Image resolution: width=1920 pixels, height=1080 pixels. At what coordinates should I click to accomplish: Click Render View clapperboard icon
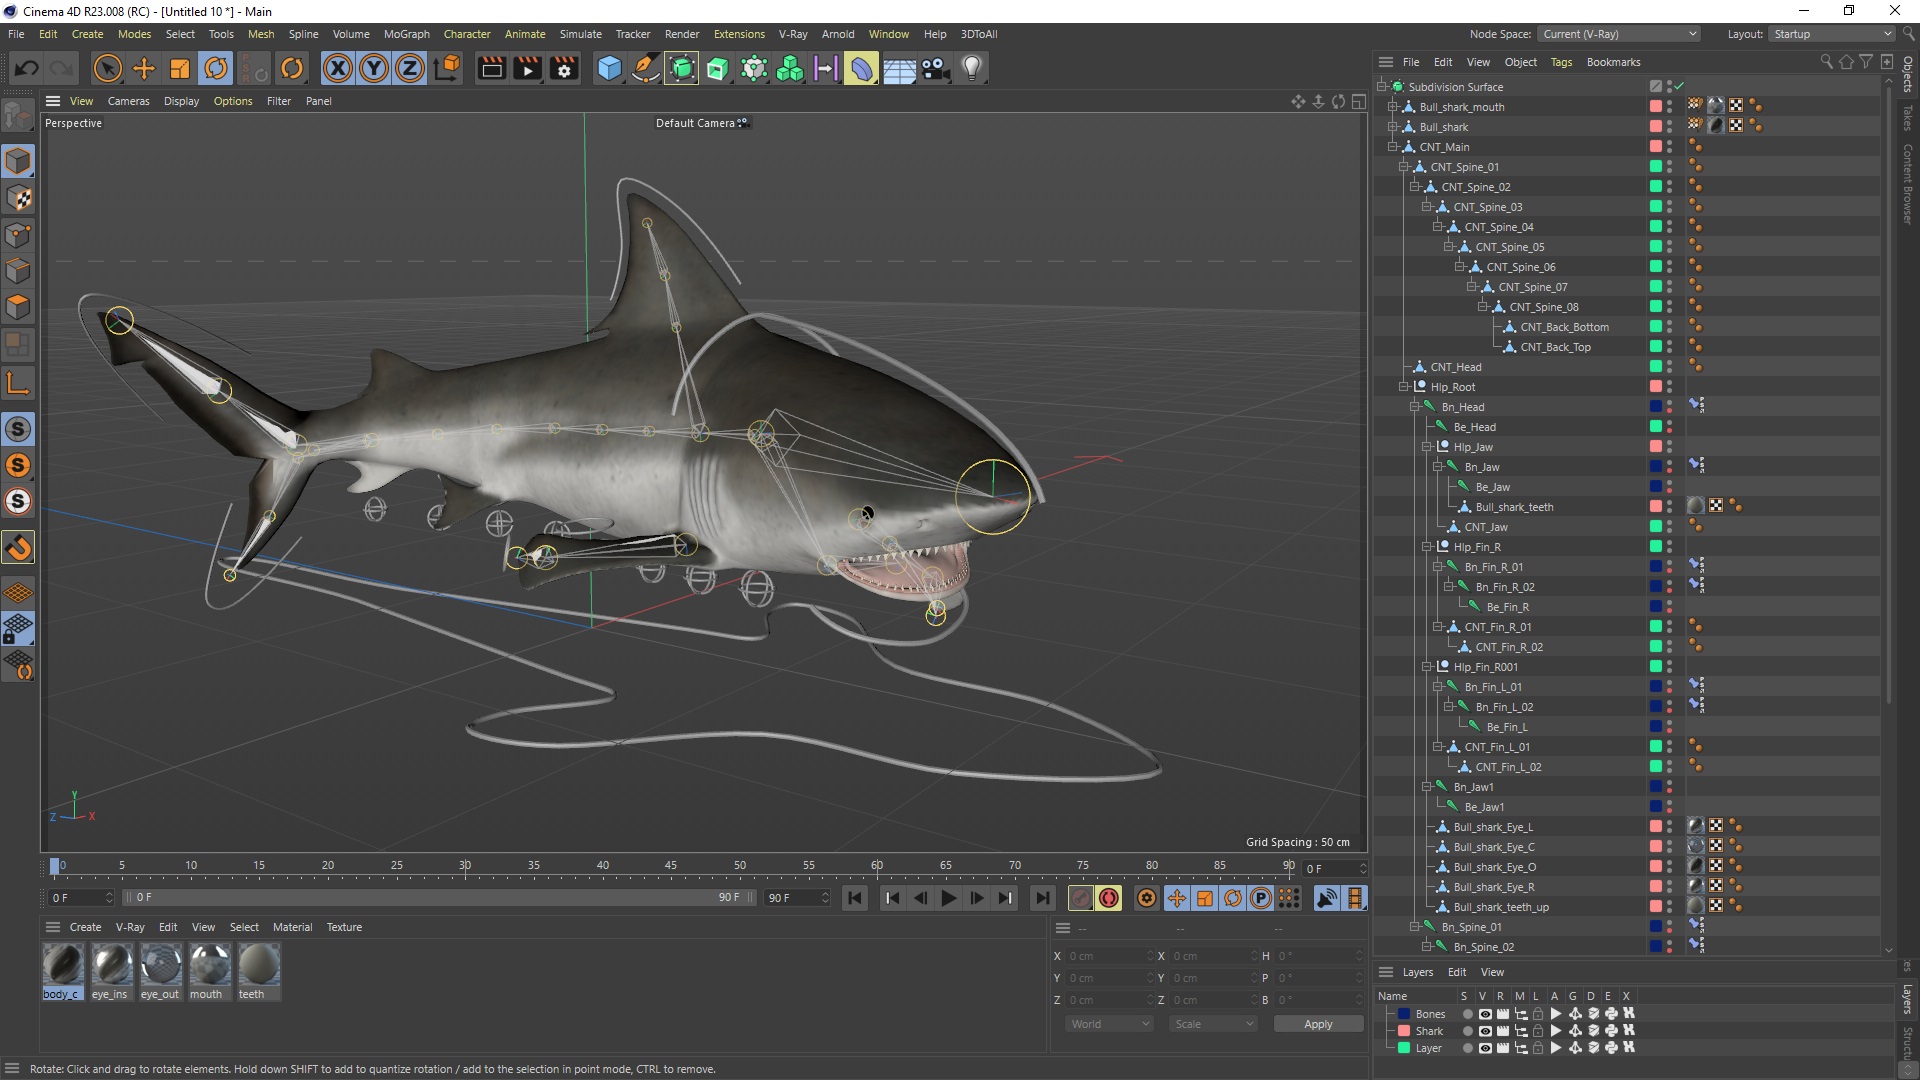click(491, 68)
